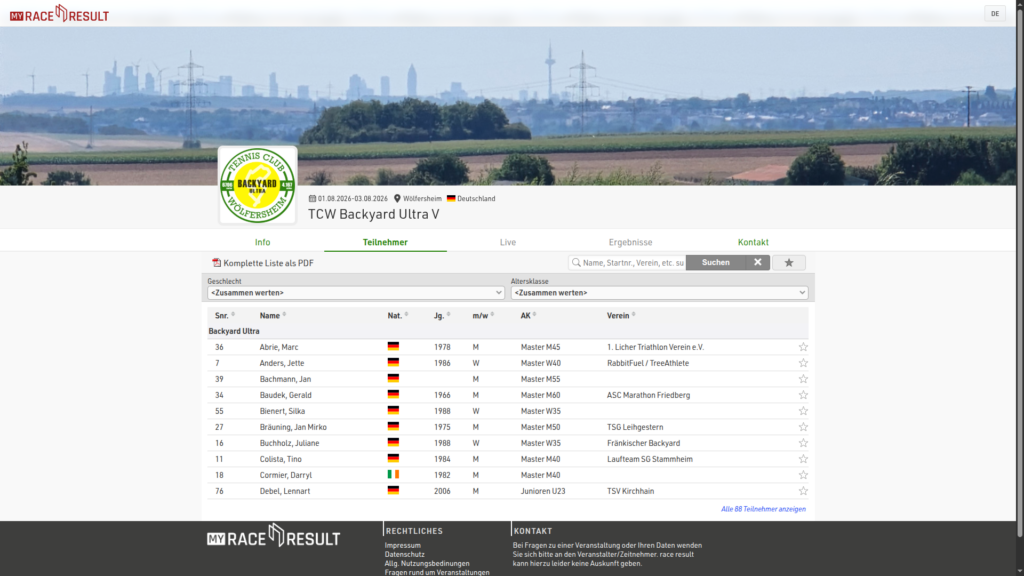This screenshot has width=1024, height=576.
Task: Click the calendar icon beside event date
Action: click(x=312, y=198)
